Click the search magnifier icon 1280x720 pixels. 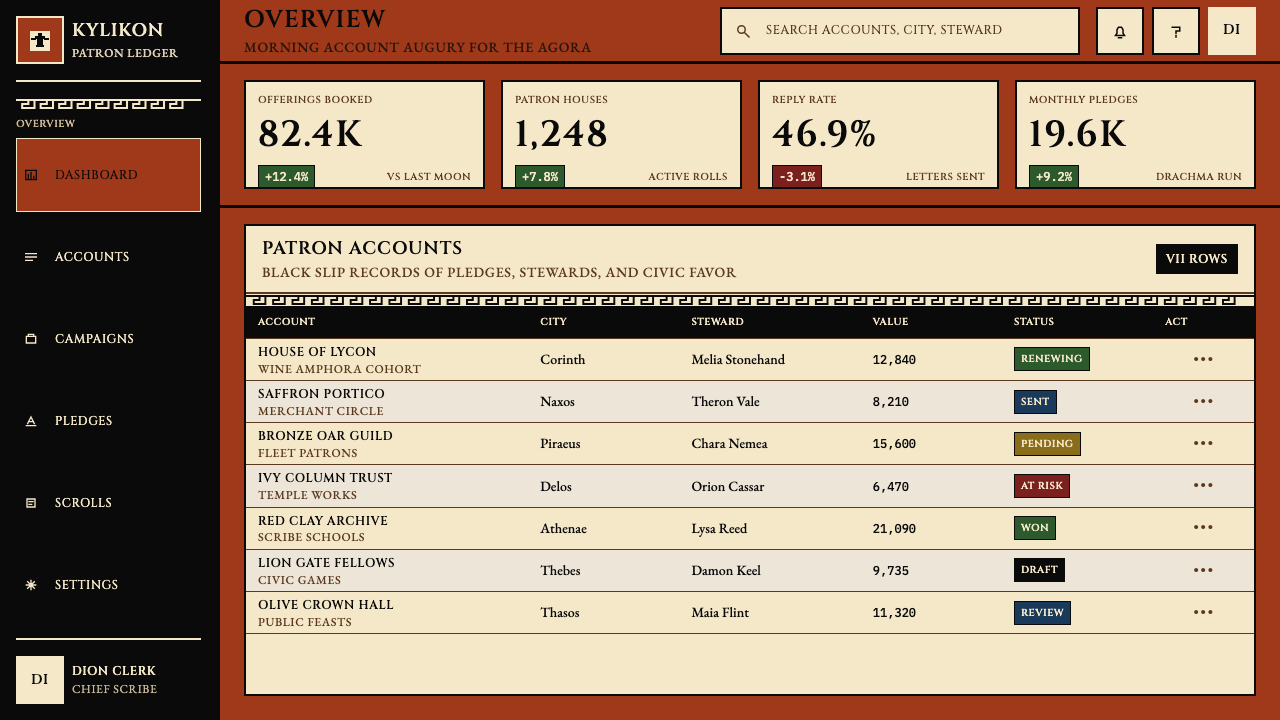(x=743, y=31)
